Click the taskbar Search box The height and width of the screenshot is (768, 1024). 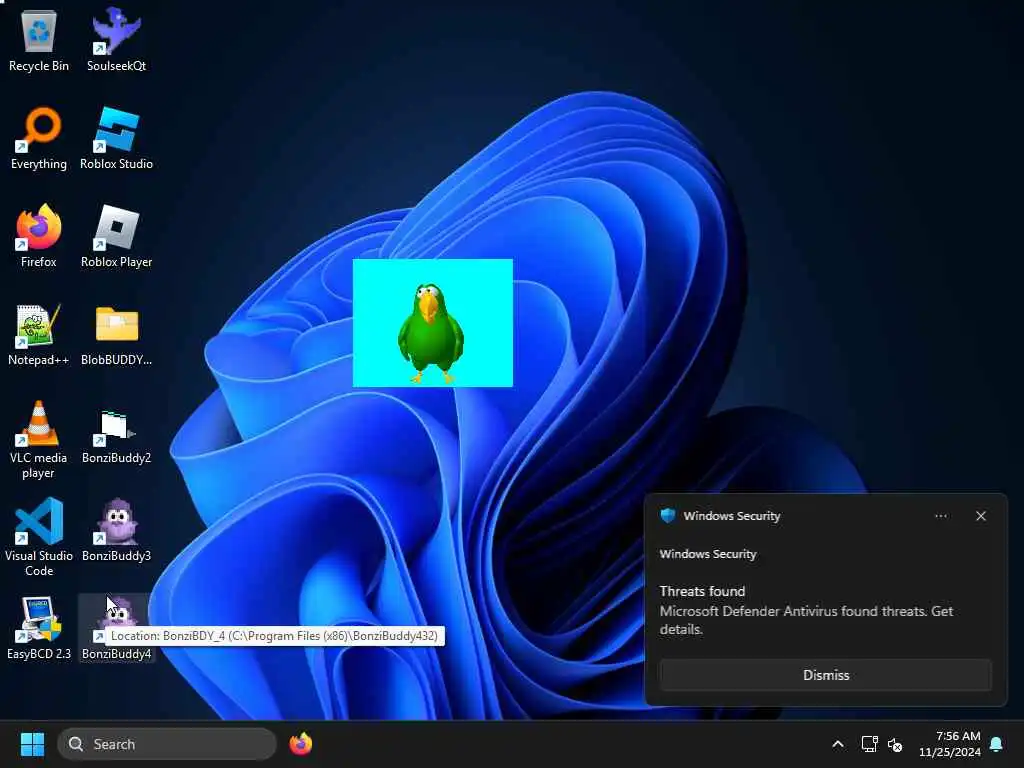pyautogui.click(x=167, y=744)
